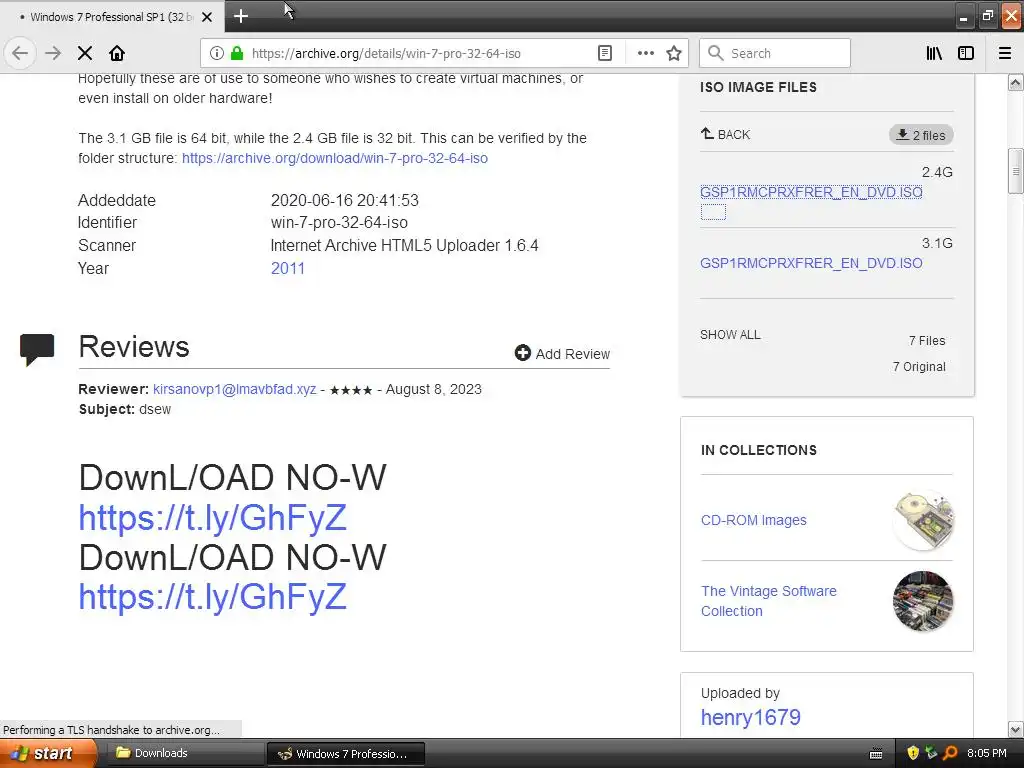Click the Reviews speech bubble icon
Screen dimensions: 1024x768
37,349
